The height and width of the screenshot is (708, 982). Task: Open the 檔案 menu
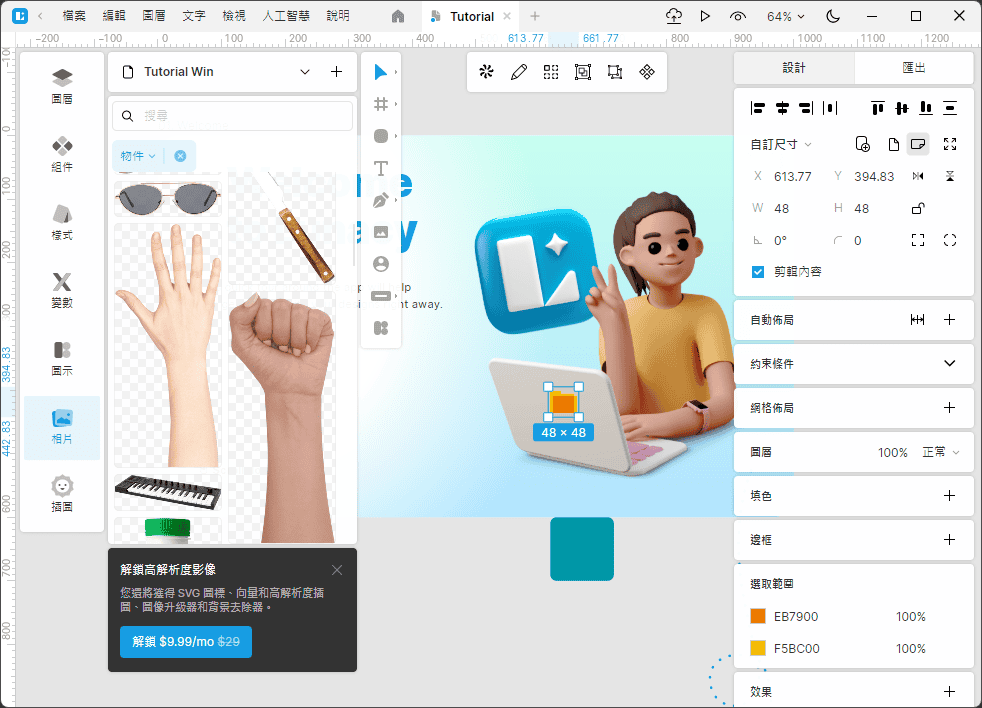74,16
